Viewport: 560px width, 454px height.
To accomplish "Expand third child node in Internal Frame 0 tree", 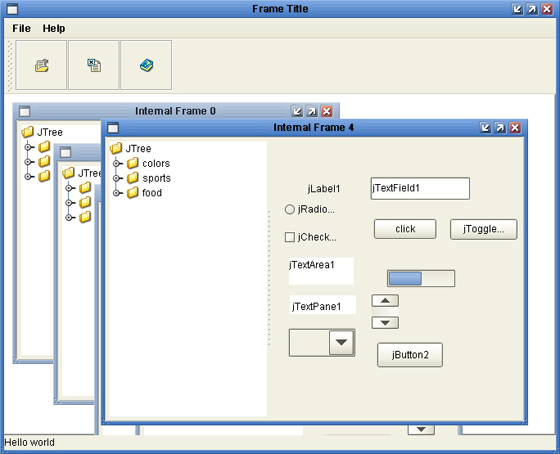I will (x=28, y=176).
